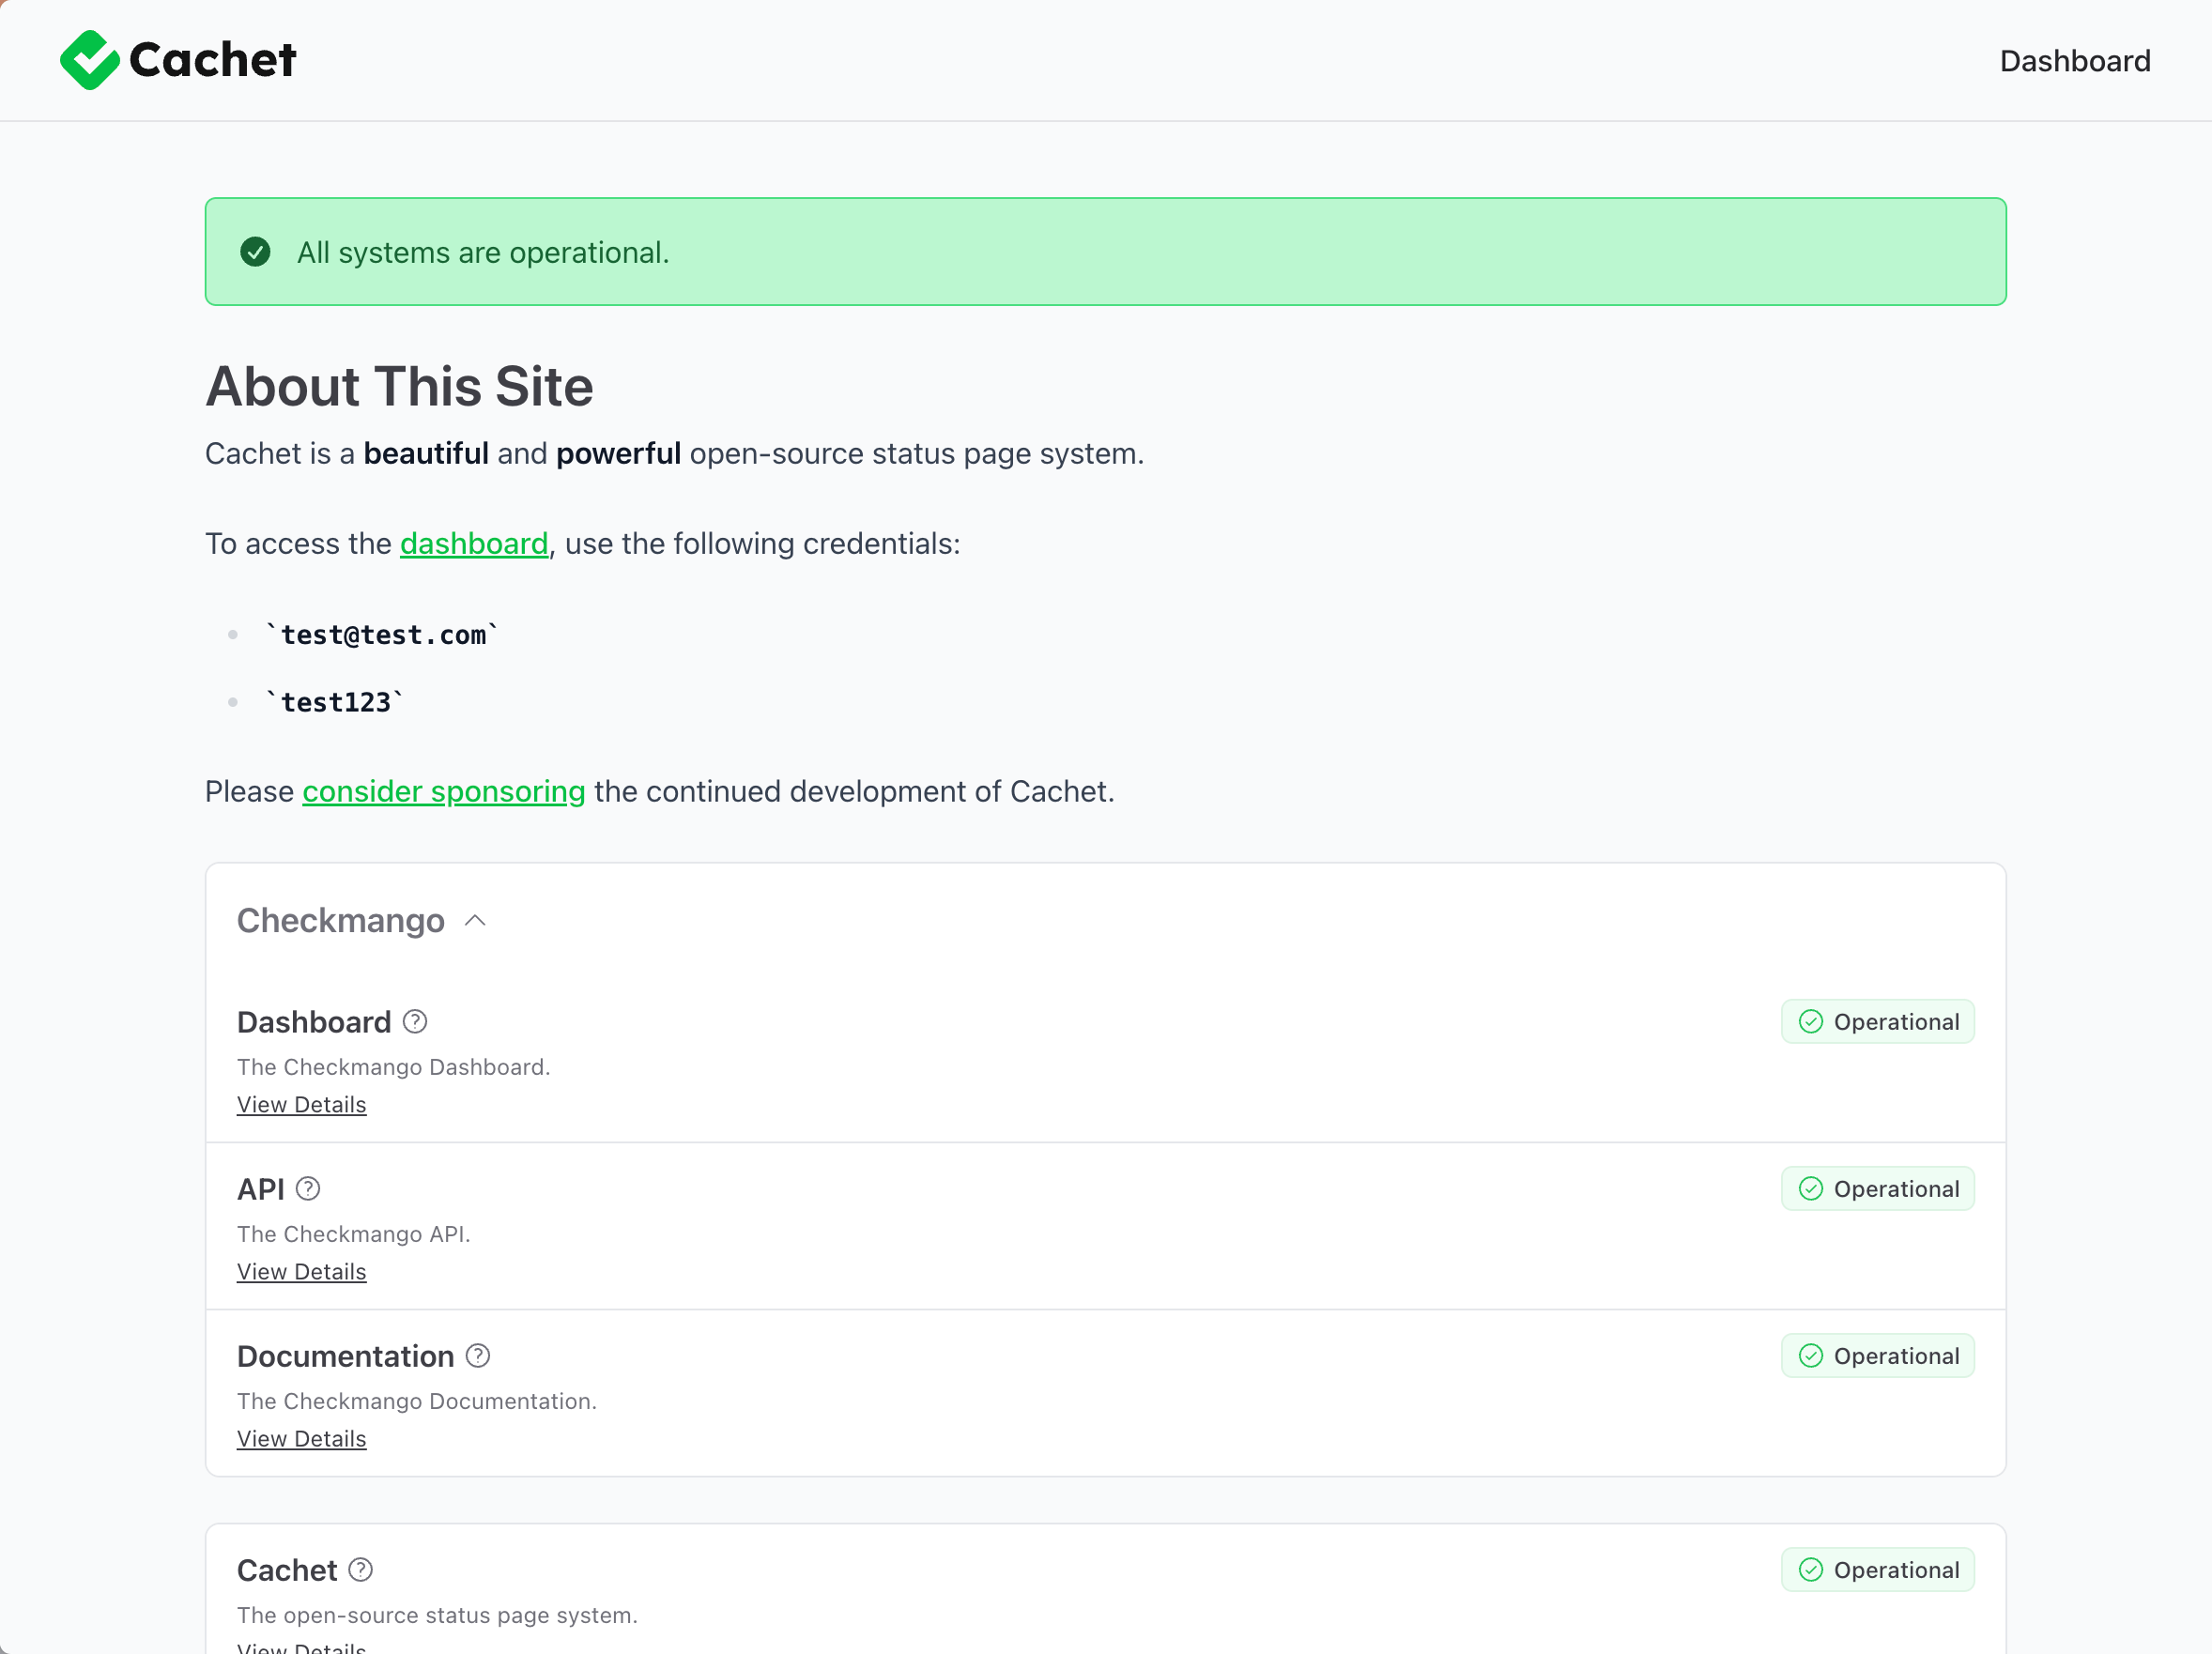Click the Cachet wordmark in header

pos(213,60)
